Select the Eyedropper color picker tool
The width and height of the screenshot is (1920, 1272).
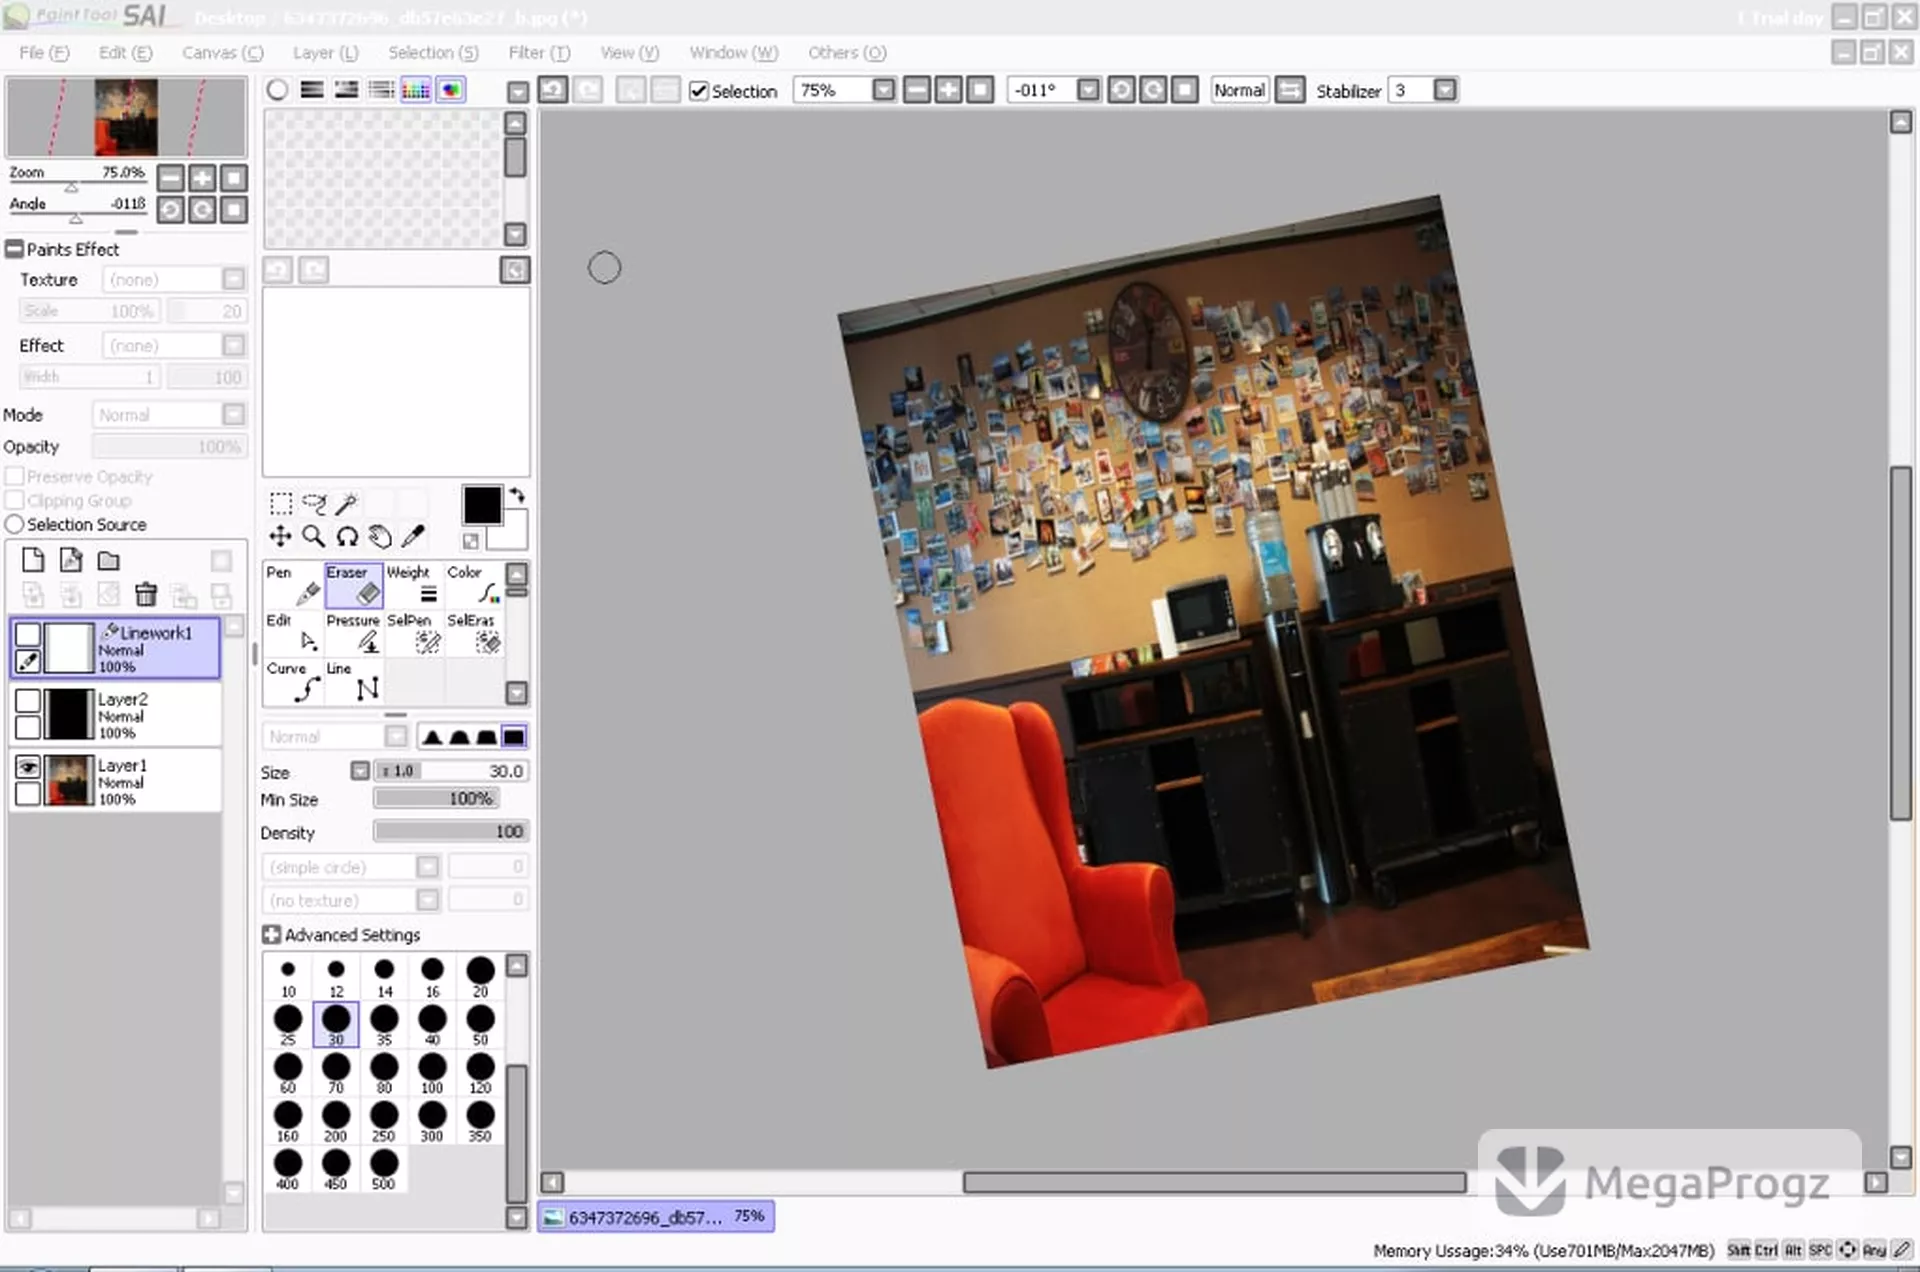pyautogui.click(x=413, y=537)
